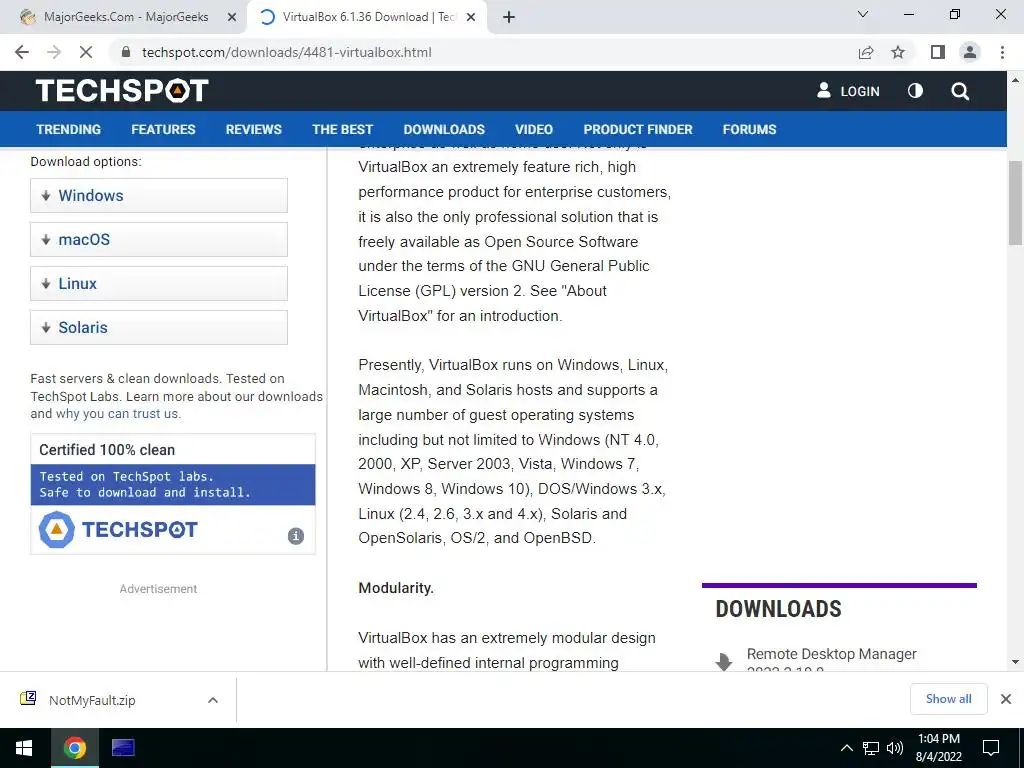
Task: Click the padlock site info icon
Action: point(126,52)
